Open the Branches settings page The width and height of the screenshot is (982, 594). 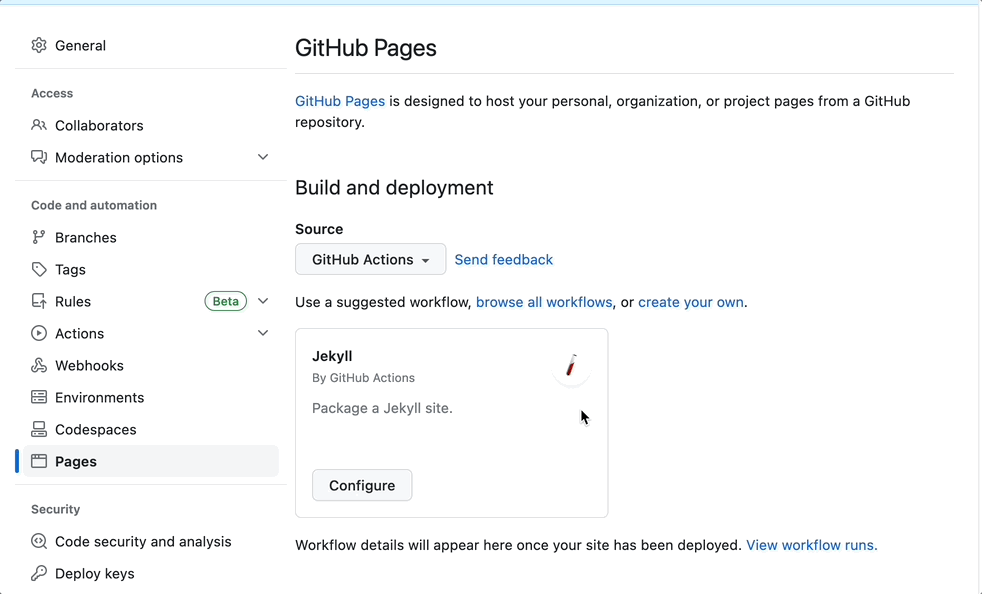point(87,237)
